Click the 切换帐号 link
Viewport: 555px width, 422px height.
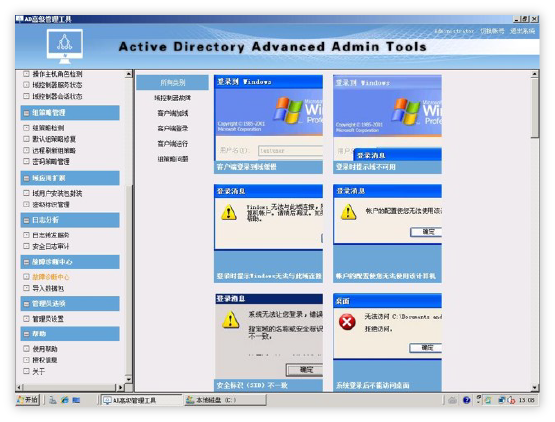[x=492, y=31]
